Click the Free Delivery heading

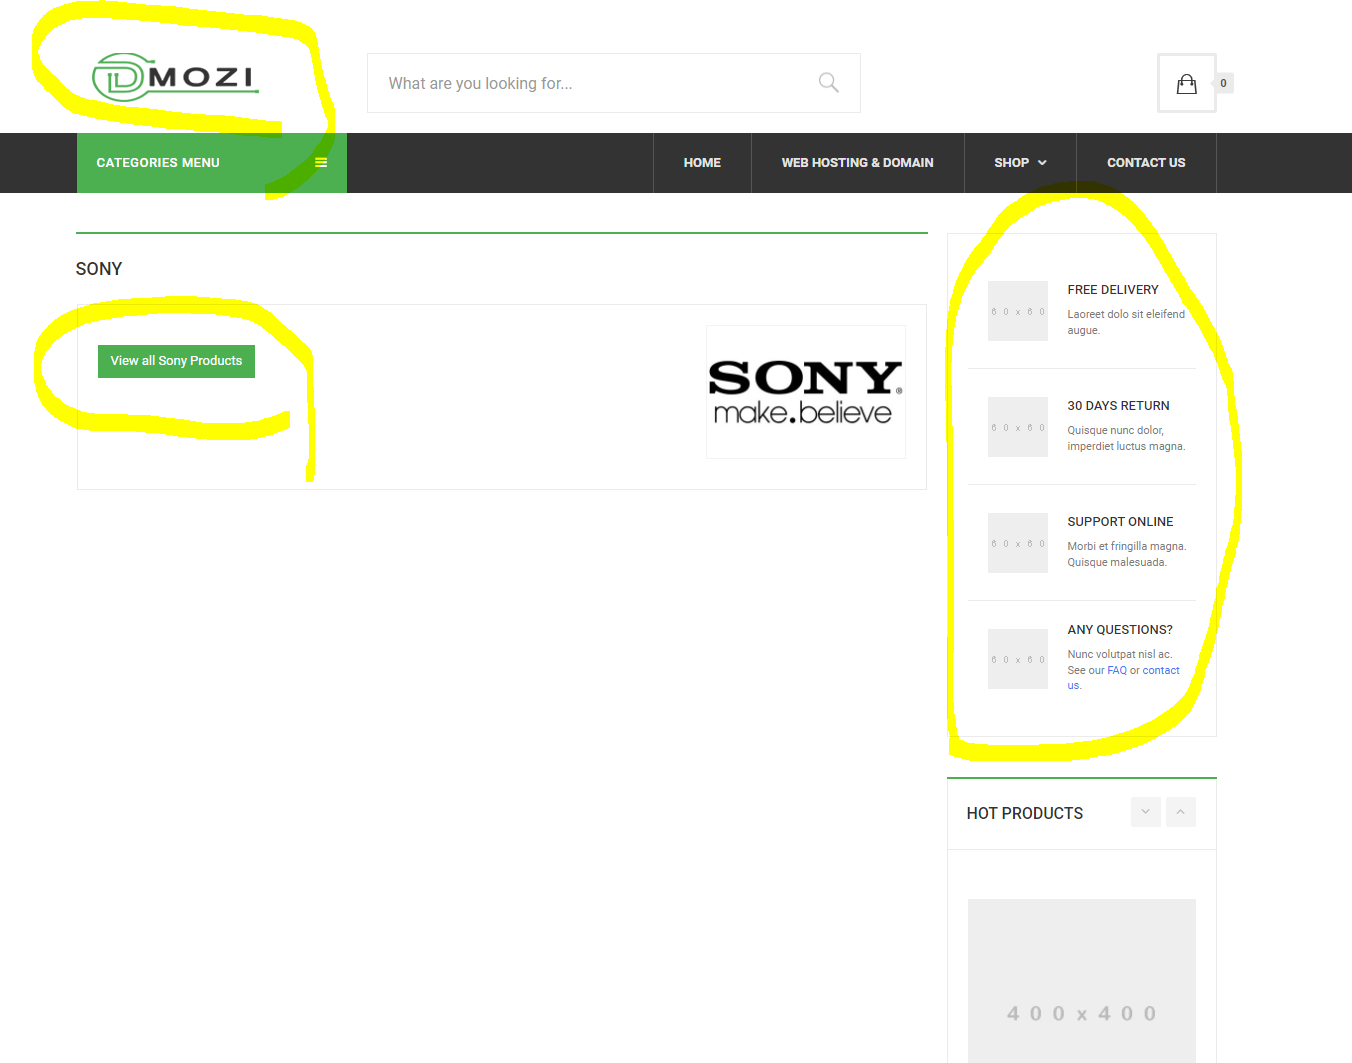[x=1113, y=290]
